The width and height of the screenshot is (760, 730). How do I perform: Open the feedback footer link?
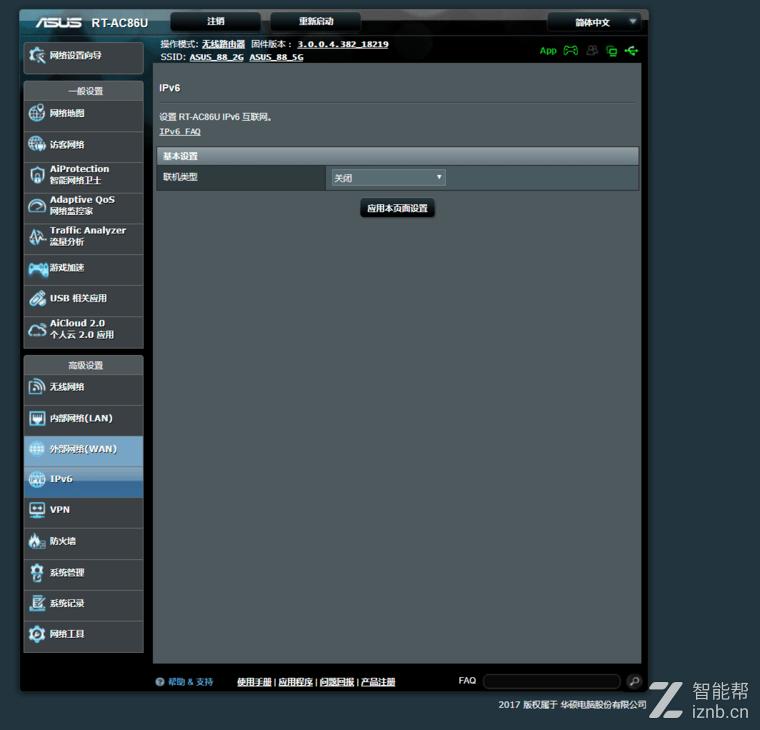pos(337,682)
